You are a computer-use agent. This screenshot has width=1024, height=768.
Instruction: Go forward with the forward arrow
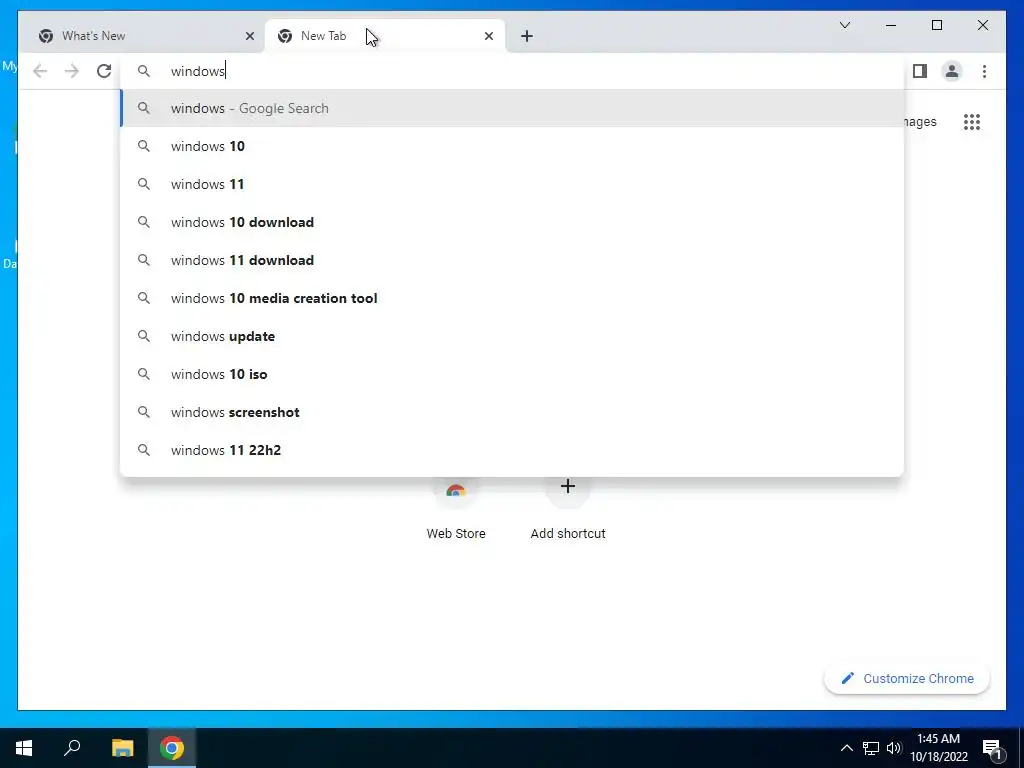(72, 71)
